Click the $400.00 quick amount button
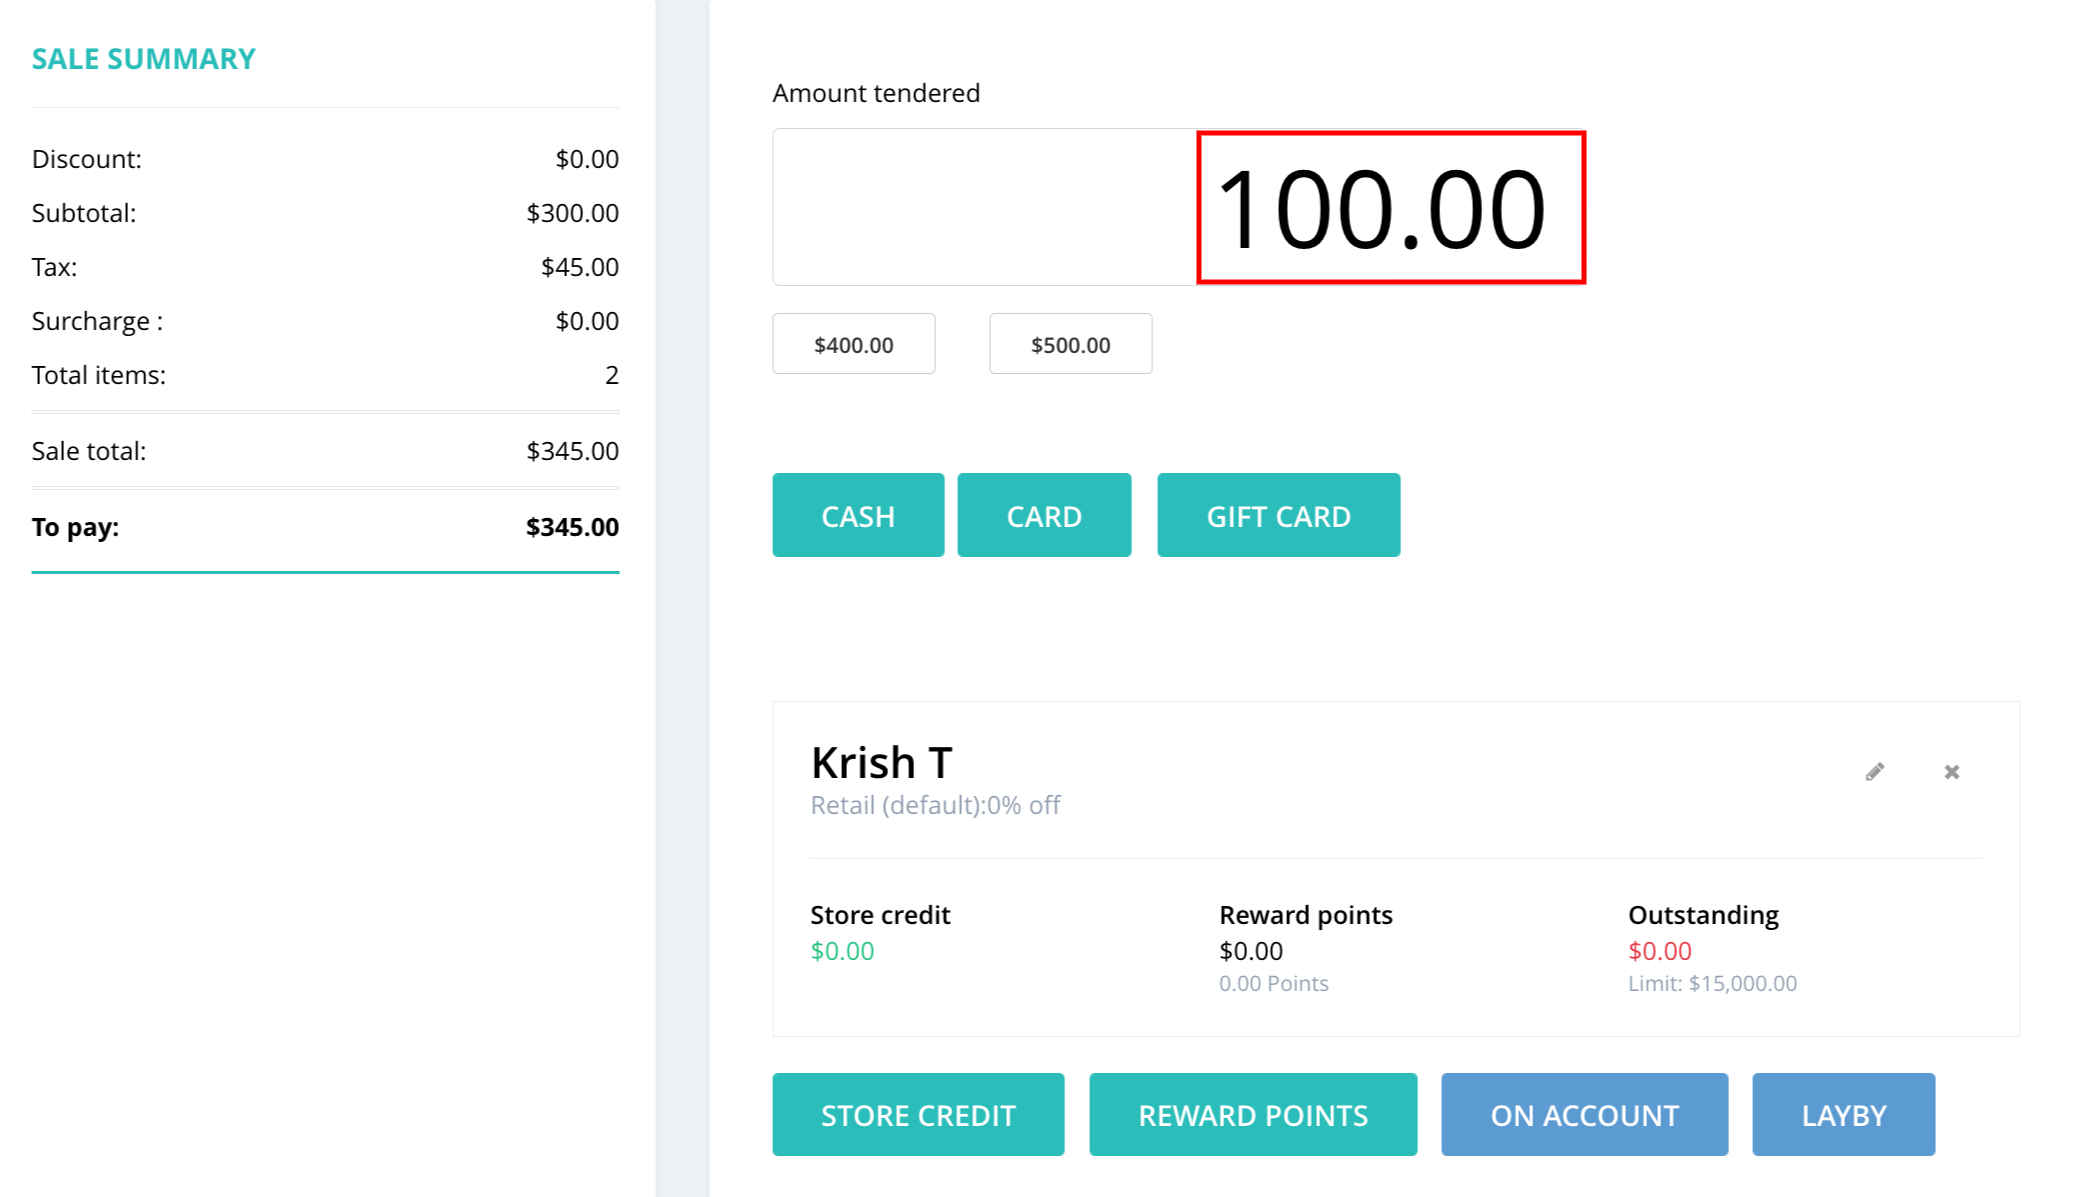Viewport: 2076px width, 1197px height. pos(854,344)
